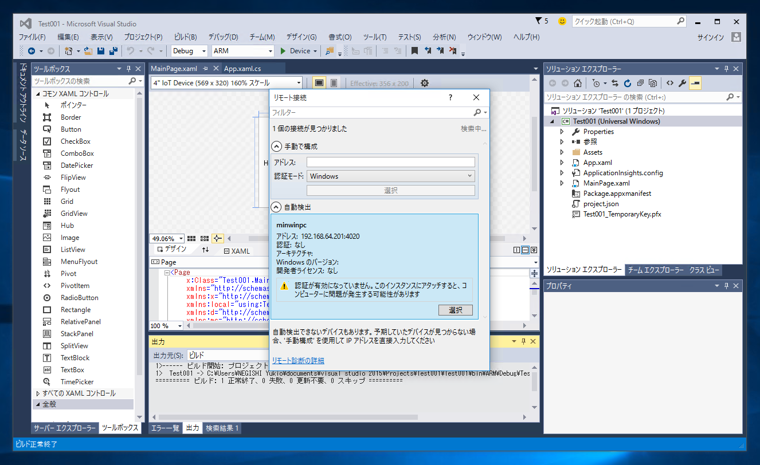Toggle collapse pane icon in designer
This screenshot has height=465, width=760.
coord(534,250)
